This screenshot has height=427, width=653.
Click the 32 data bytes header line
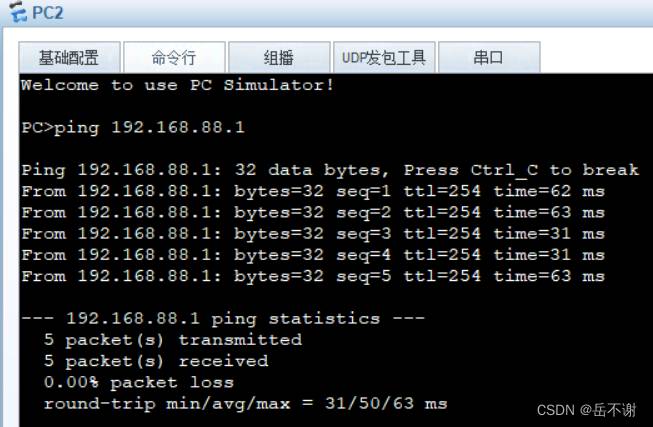point(330,170)
